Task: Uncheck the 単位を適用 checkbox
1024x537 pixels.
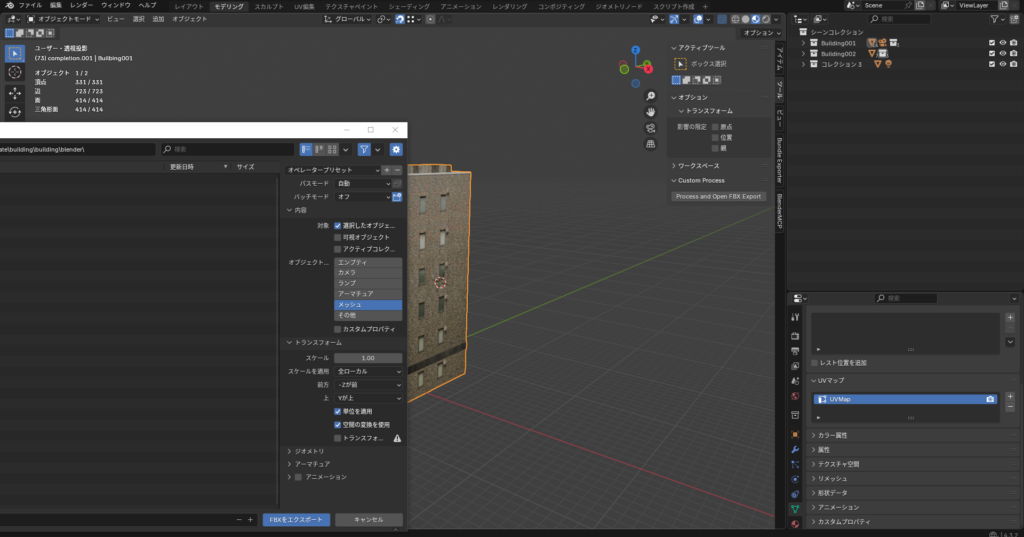Action: [338, 411]
